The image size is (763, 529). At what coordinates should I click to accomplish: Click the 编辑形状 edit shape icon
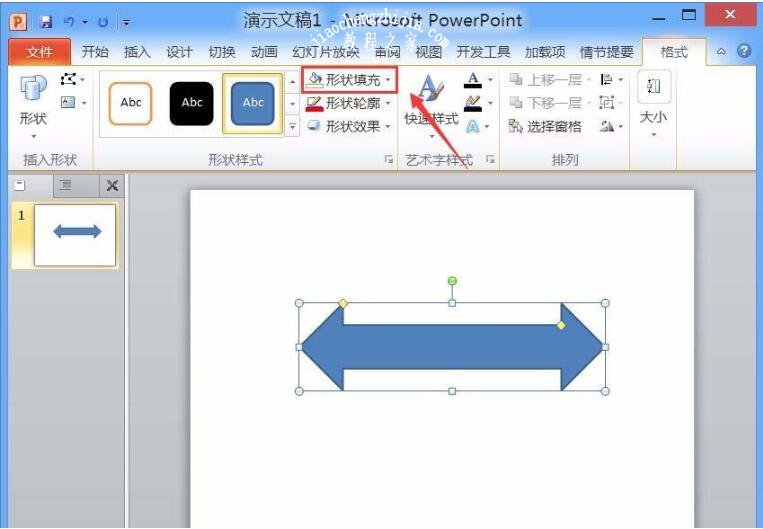pos(69,79)
